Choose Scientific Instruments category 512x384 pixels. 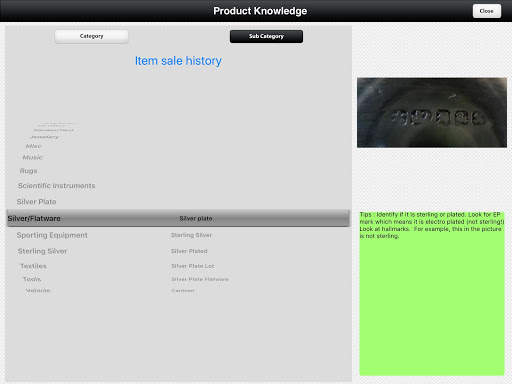(56, 186)
